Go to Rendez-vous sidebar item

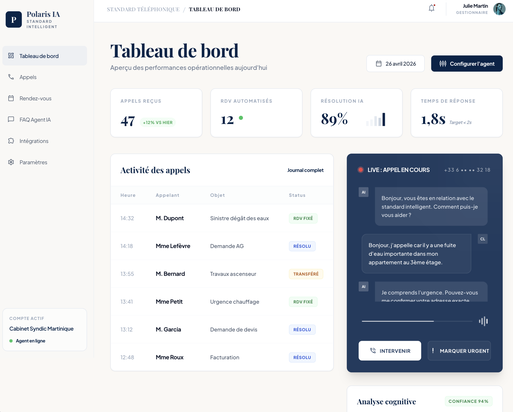point(45,98)
